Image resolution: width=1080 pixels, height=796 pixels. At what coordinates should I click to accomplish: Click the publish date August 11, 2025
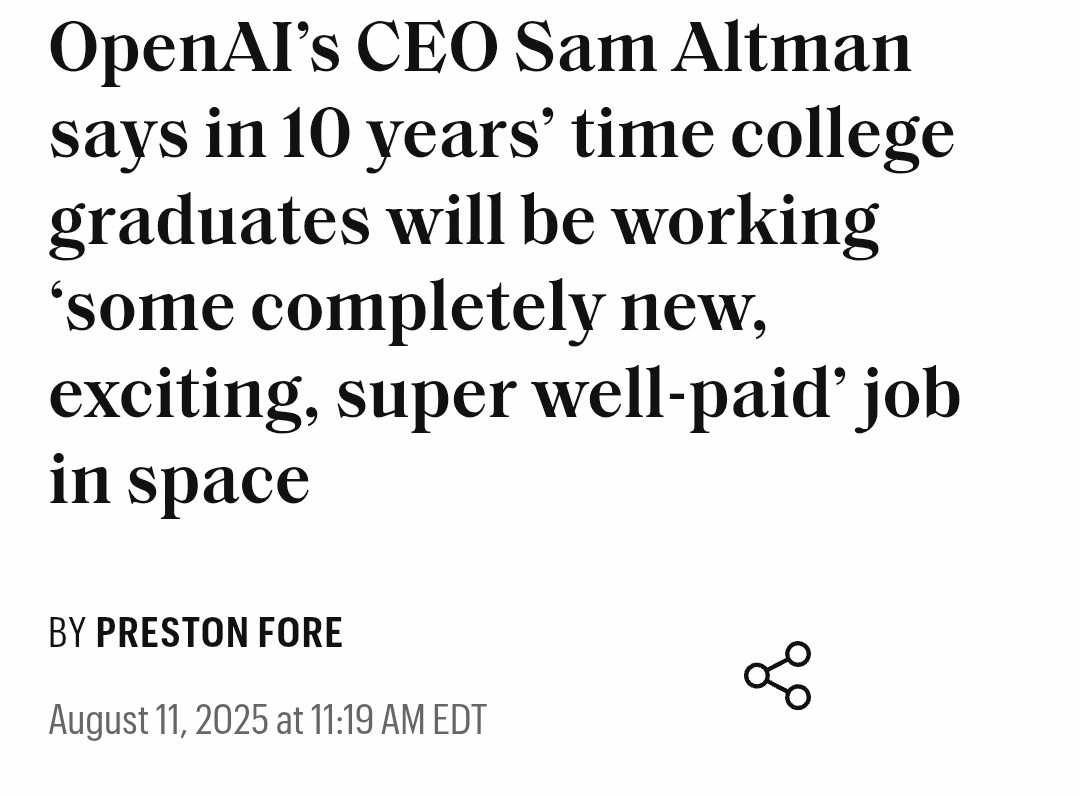(158, 720)
